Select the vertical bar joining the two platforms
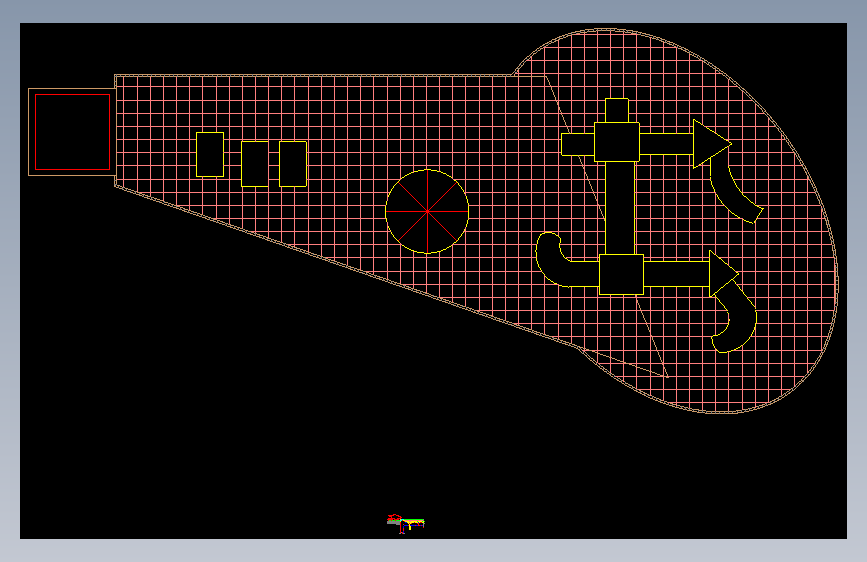 coord(620,208)
